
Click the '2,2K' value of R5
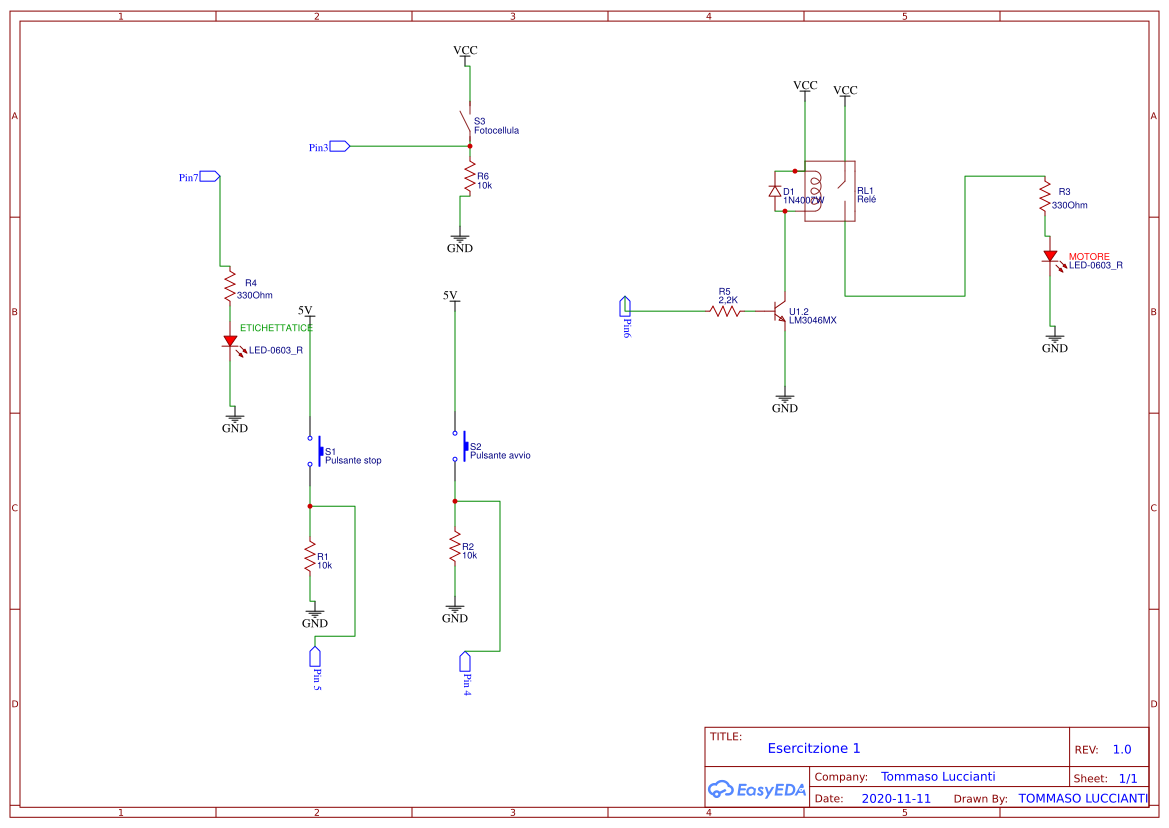728,300
